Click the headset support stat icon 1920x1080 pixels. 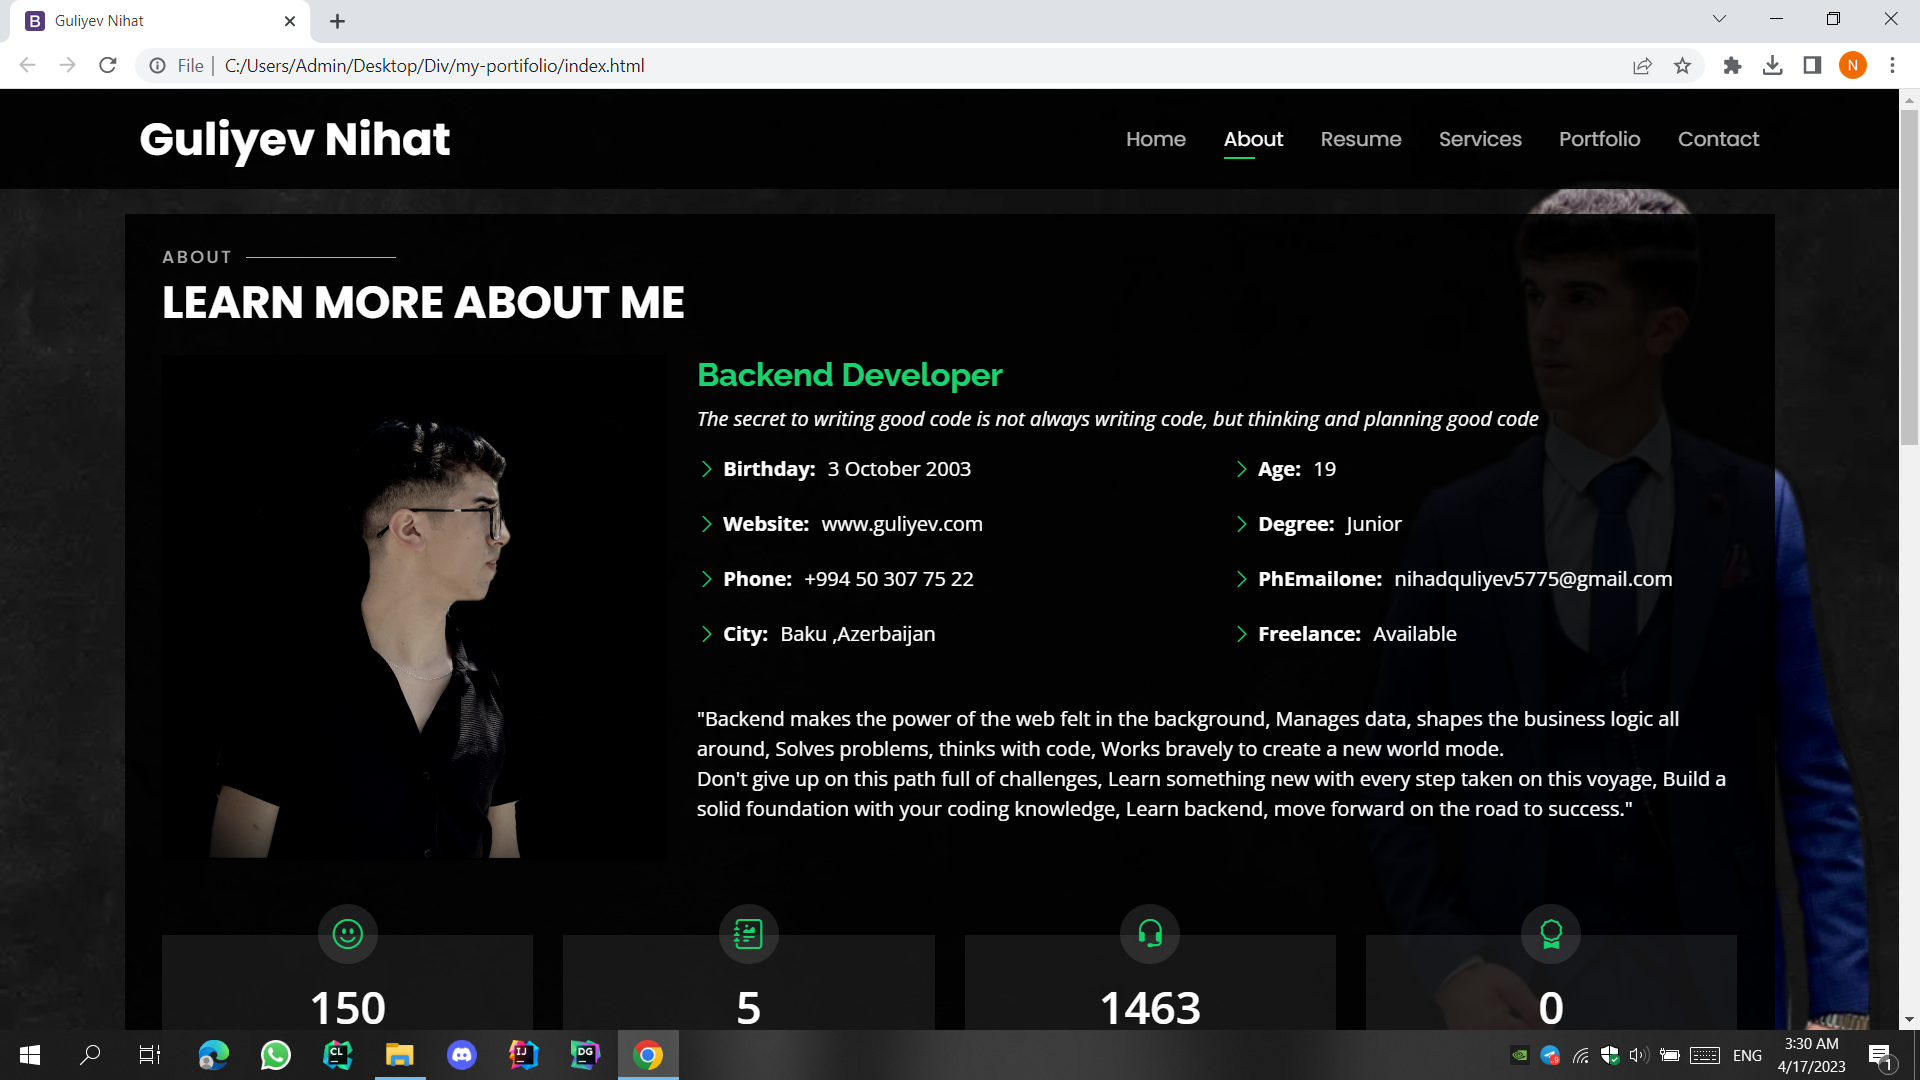click(1150, 934)
